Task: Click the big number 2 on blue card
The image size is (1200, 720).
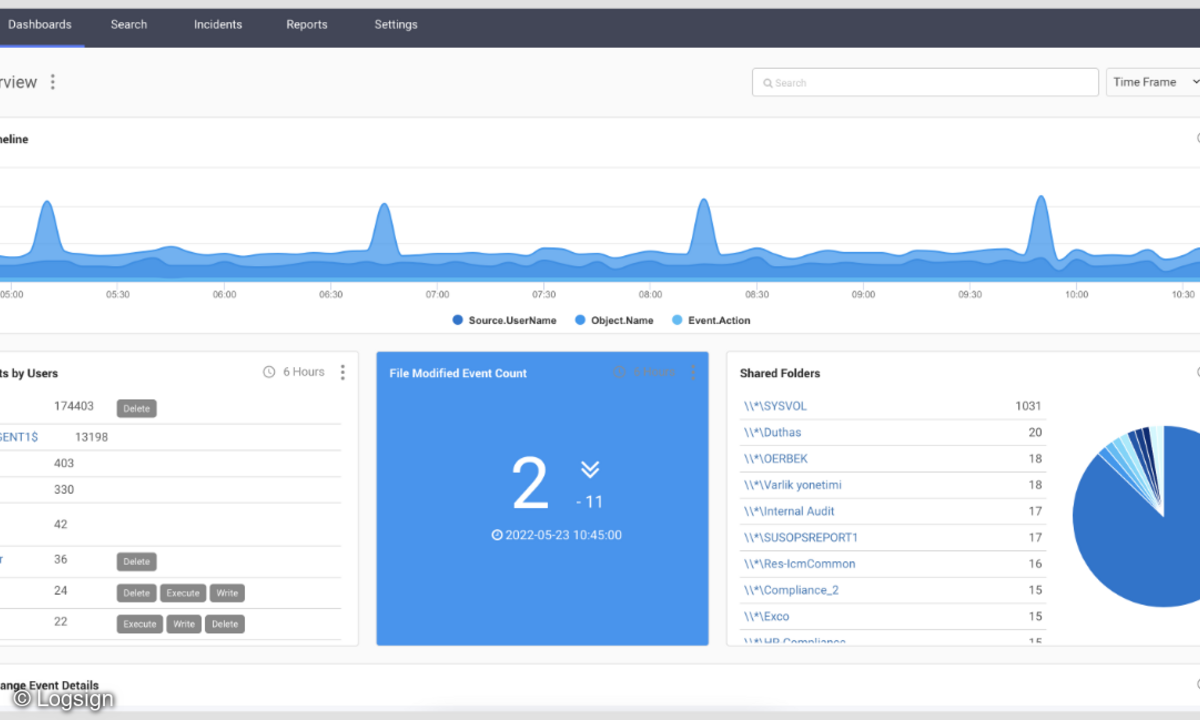Action: 530,484
